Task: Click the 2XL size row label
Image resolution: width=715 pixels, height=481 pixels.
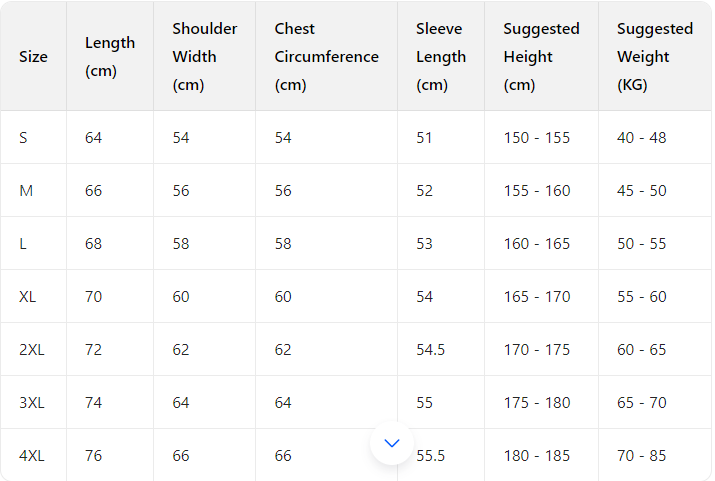Action: coord(32,349)
